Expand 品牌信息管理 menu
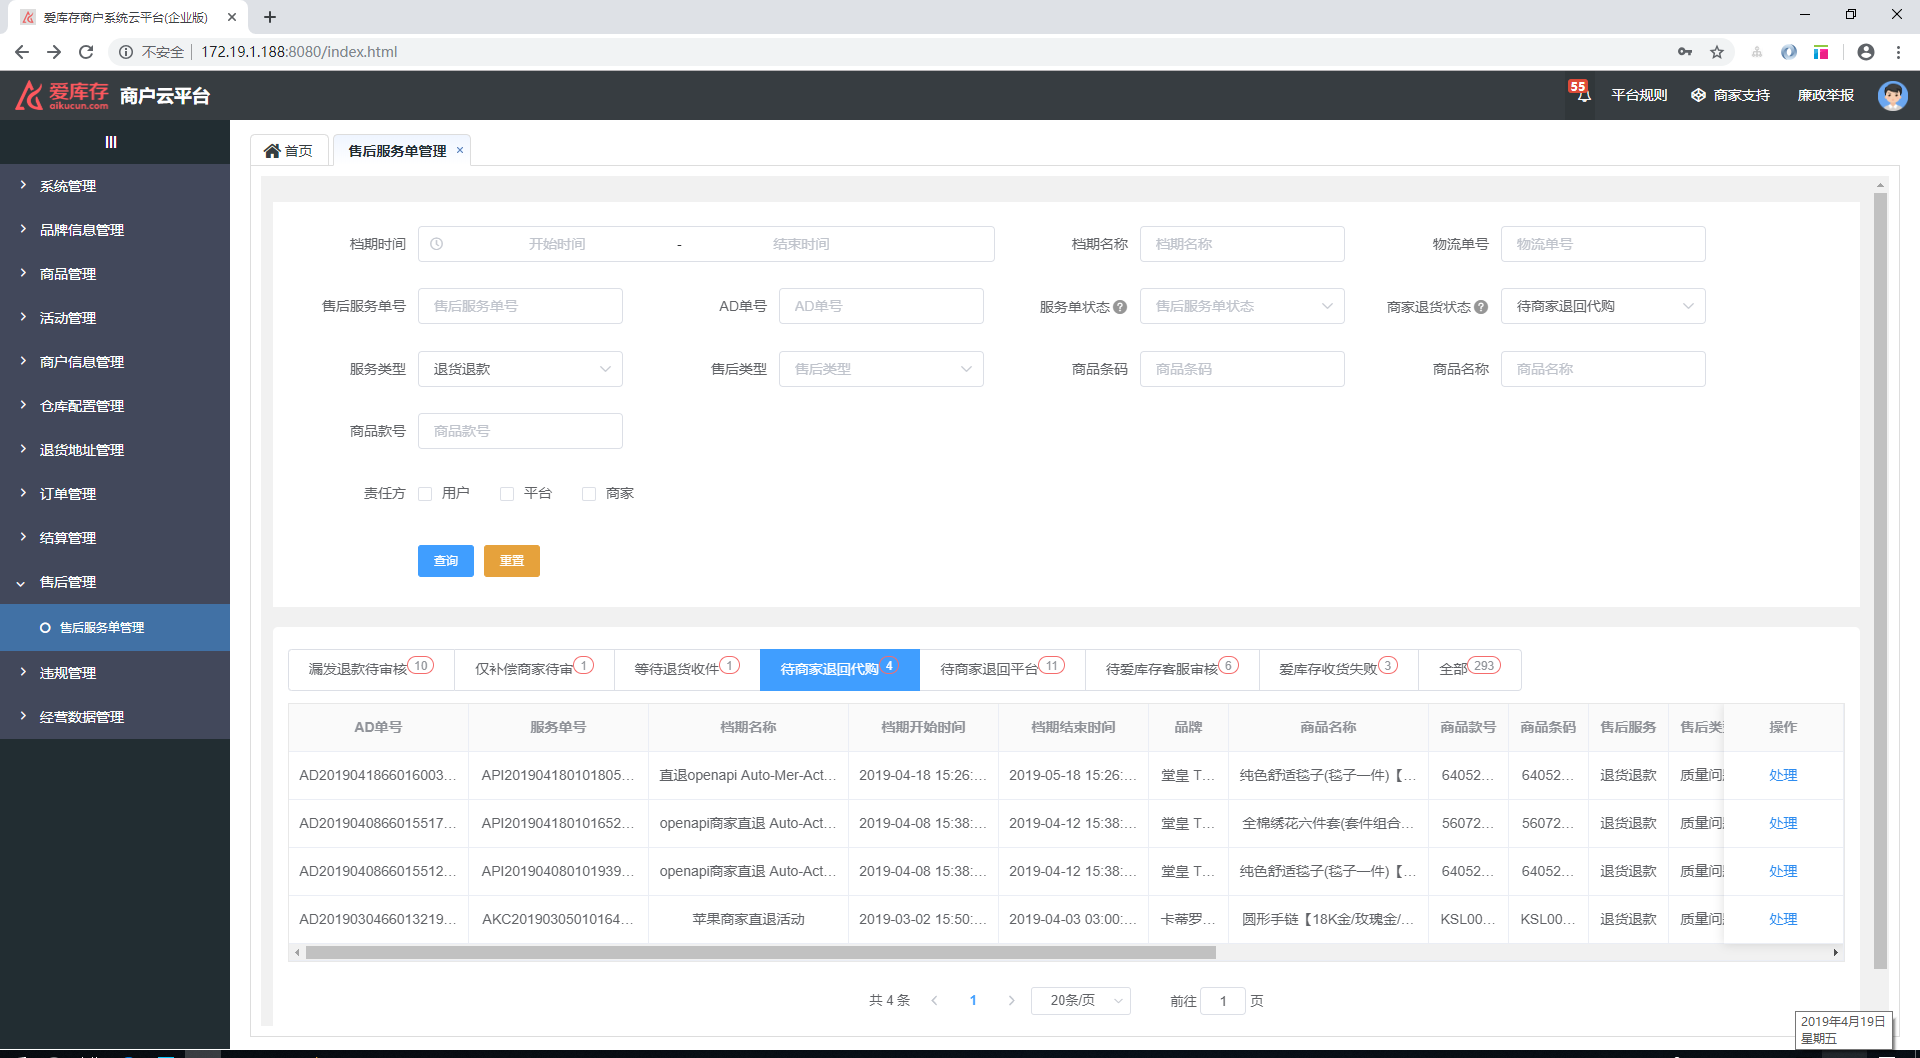This screenshot has height=1058, width=1920. 115,230
